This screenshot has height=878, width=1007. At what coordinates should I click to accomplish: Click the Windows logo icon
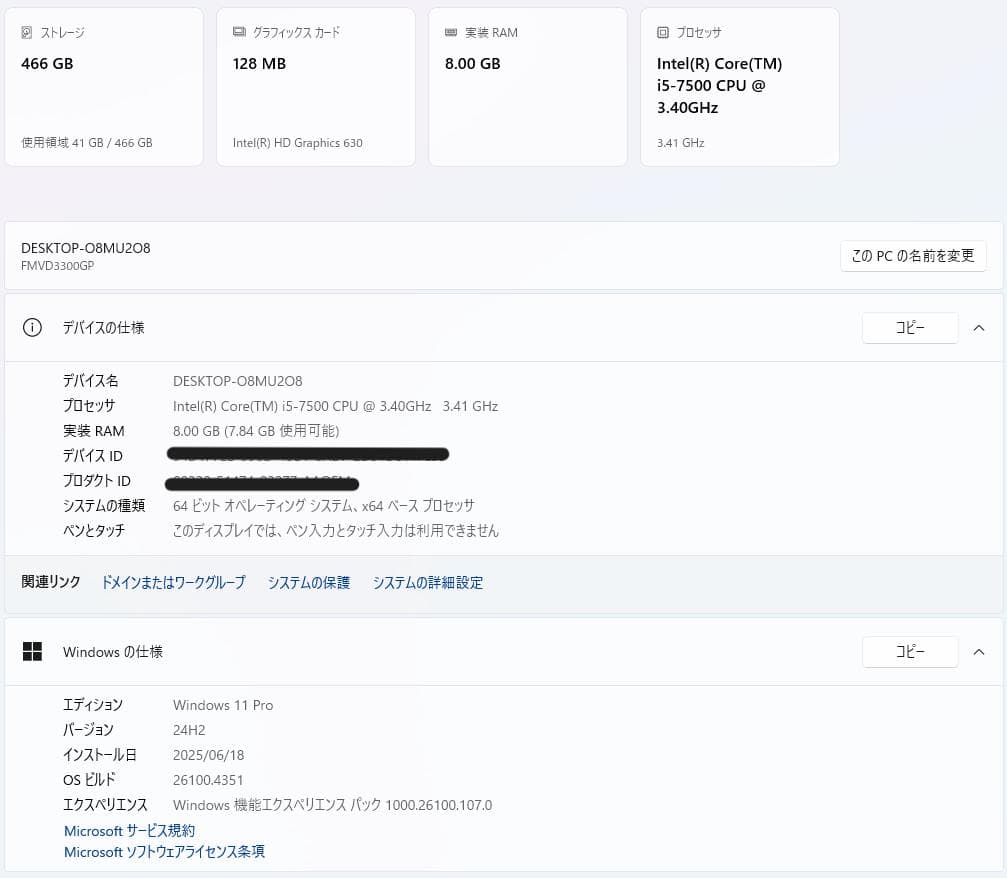click(x=32, y=652)
